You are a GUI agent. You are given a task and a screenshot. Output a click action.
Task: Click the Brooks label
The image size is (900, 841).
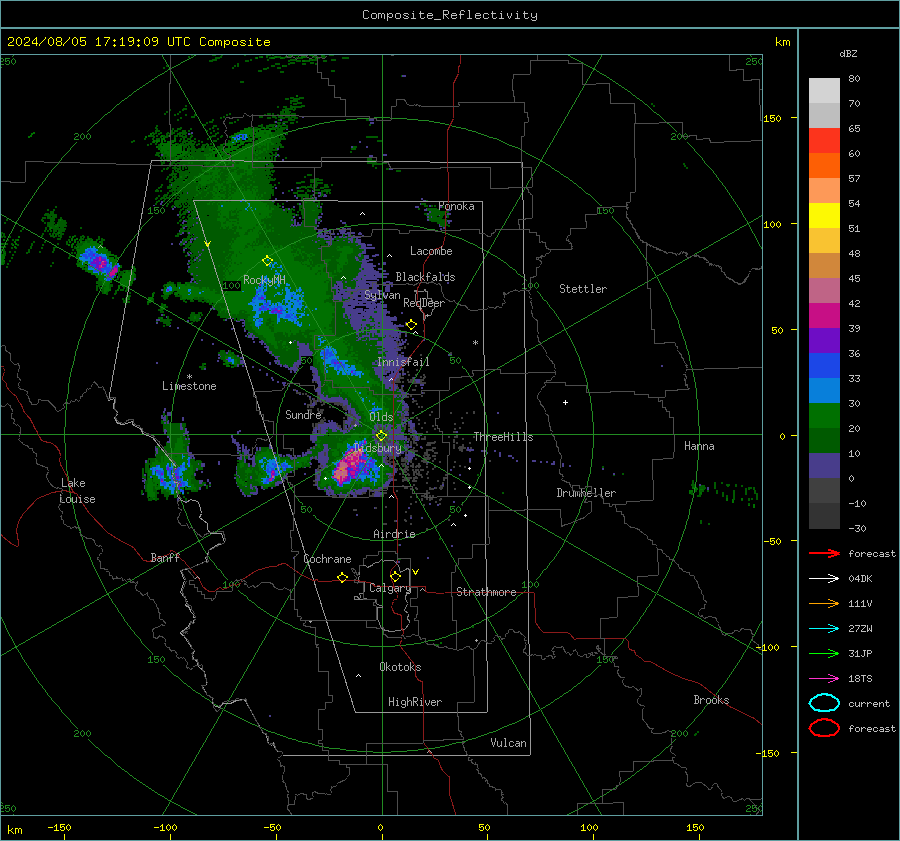click(x=711, y=700)
